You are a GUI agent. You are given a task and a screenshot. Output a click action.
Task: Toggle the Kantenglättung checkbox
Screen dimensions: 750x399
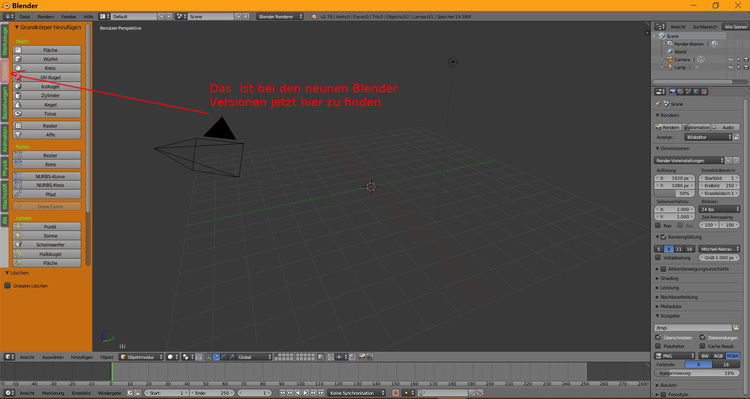tap(663, 237)
